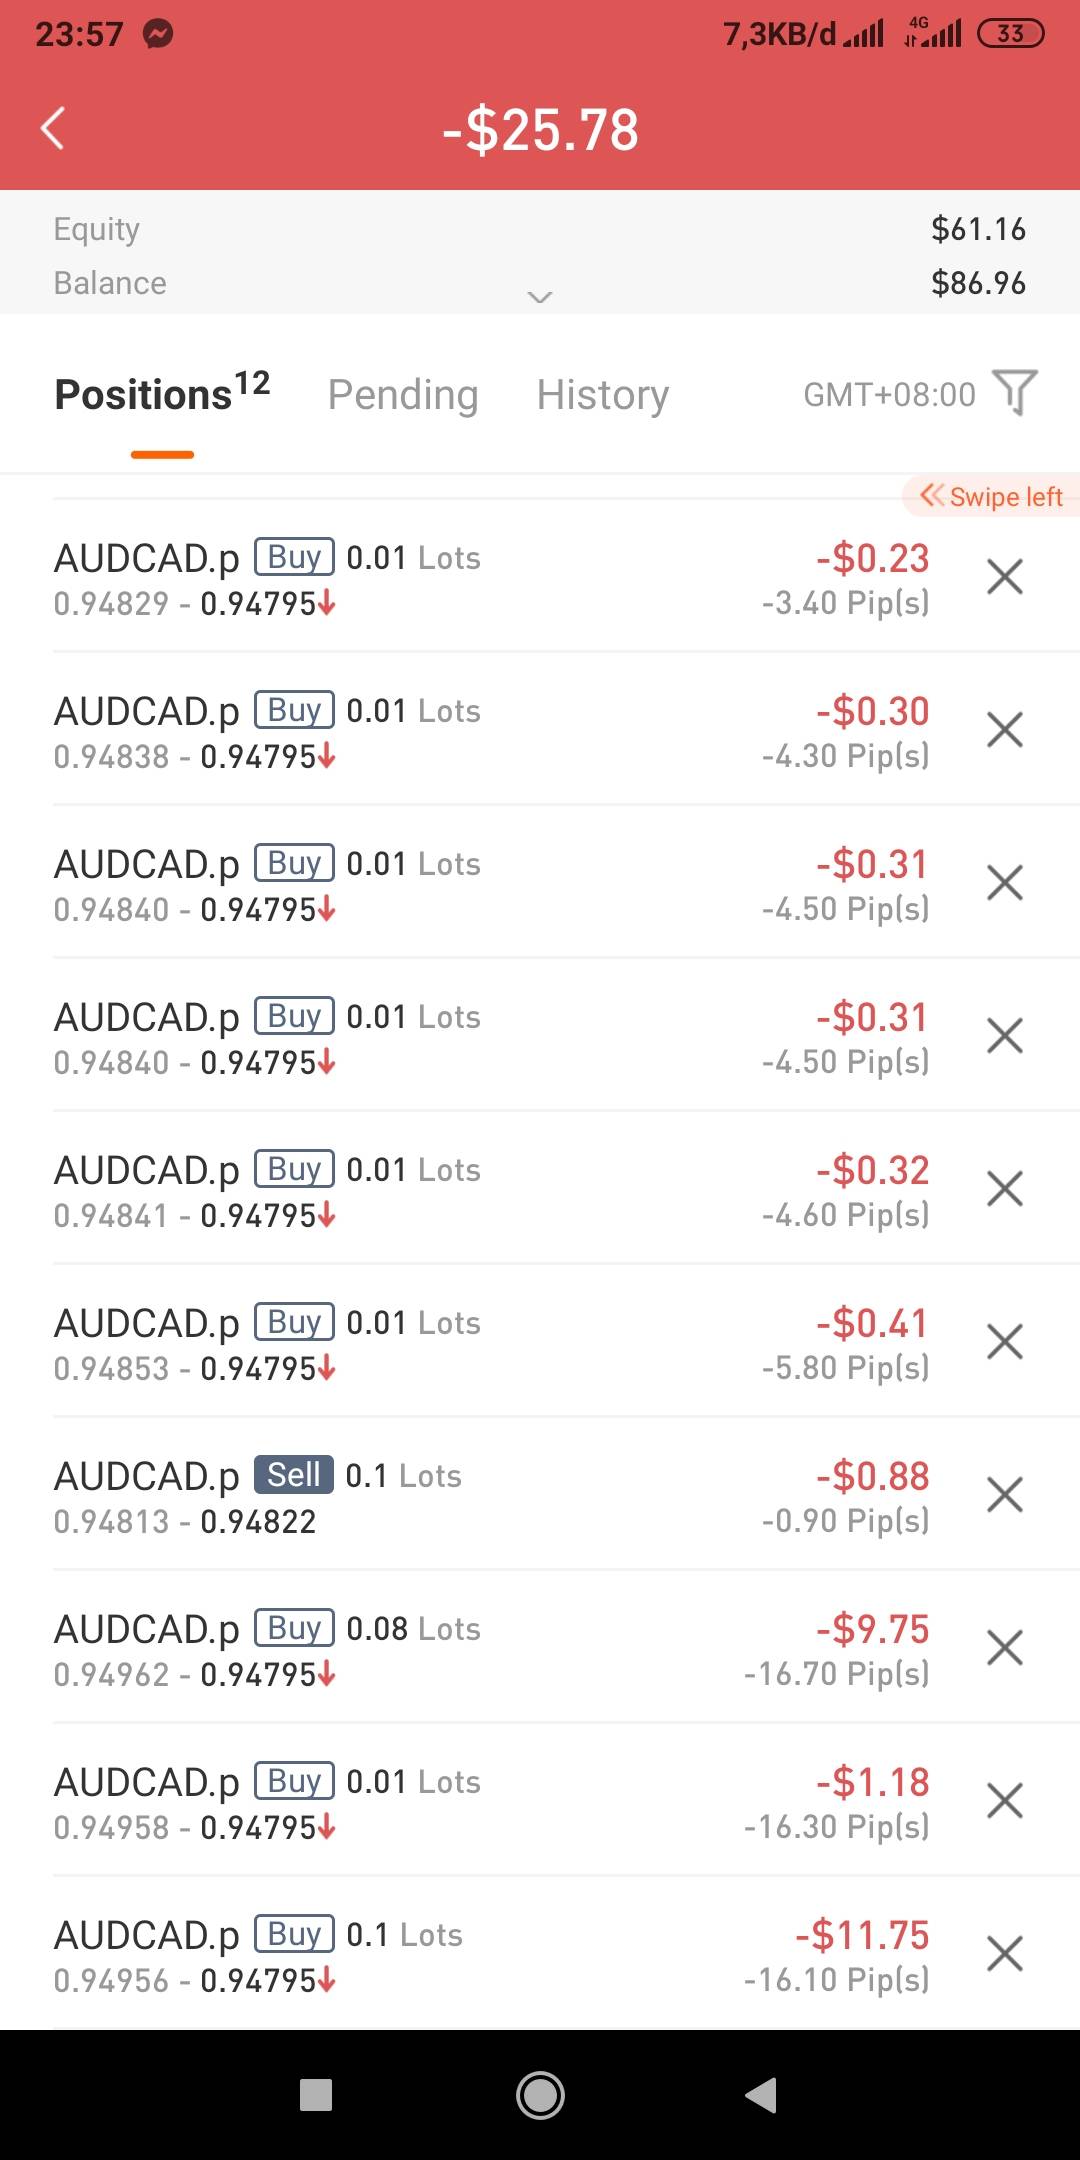Tap the Swipe left hint badge

click(x=992, y=497)
